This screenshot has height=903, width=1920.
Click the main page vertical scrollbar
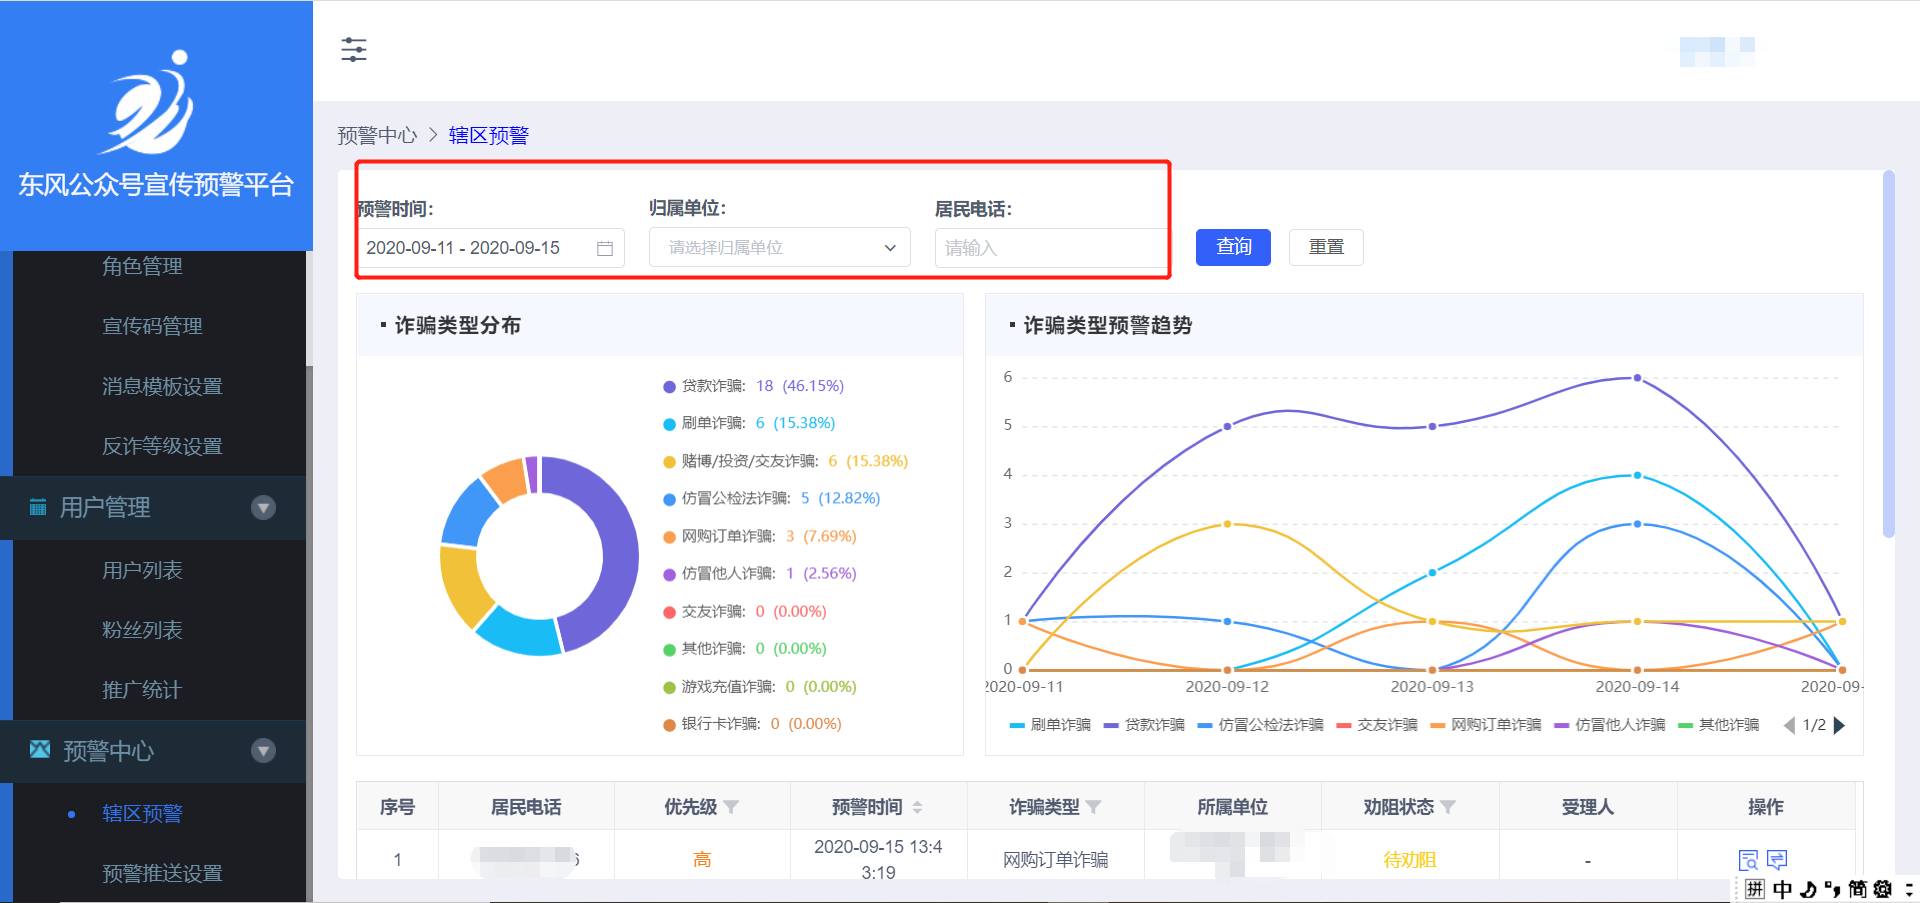coord(1889,354)
